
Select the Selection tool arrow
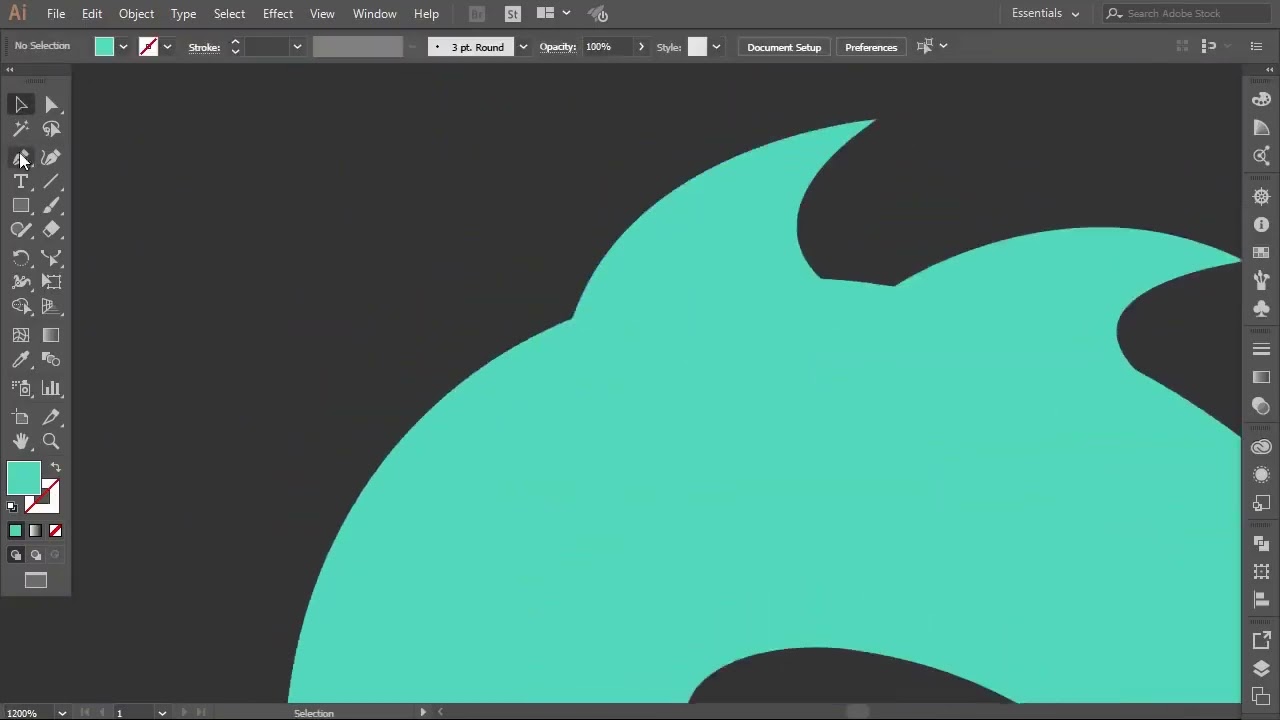click(21, 105)
